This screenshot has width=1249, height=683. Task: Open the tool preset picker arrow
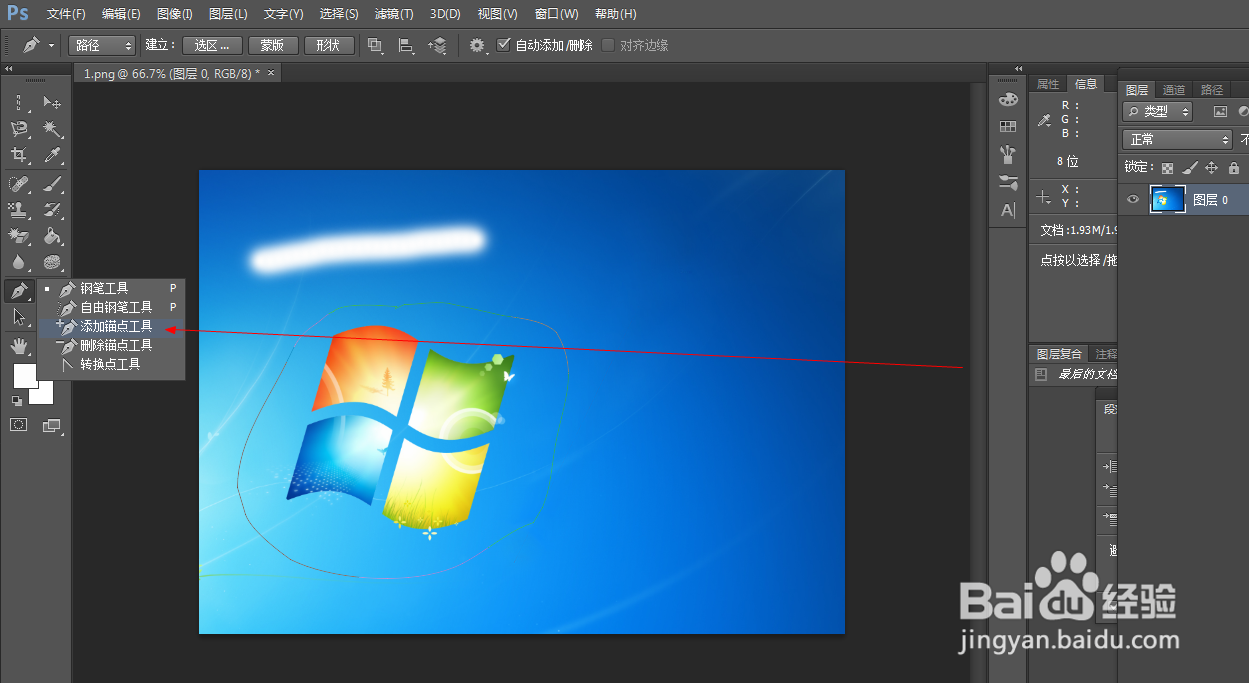point(51,46)
